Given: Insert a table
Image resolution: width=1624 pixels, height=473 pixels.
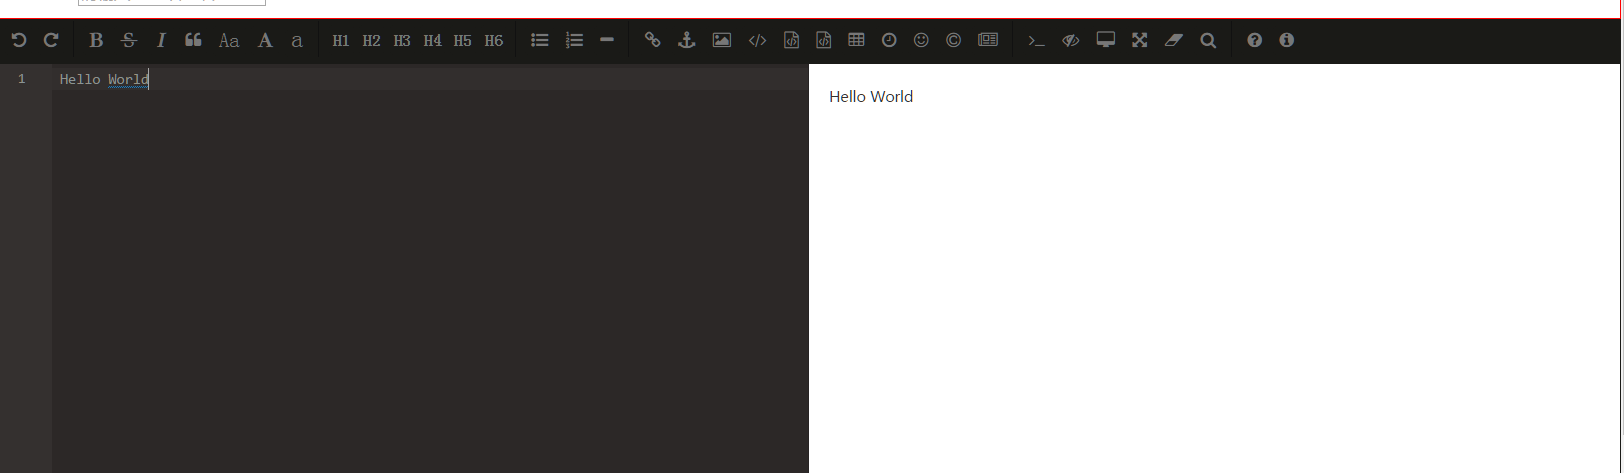Looking at the screenshot, I should click(x=856, y=40).
